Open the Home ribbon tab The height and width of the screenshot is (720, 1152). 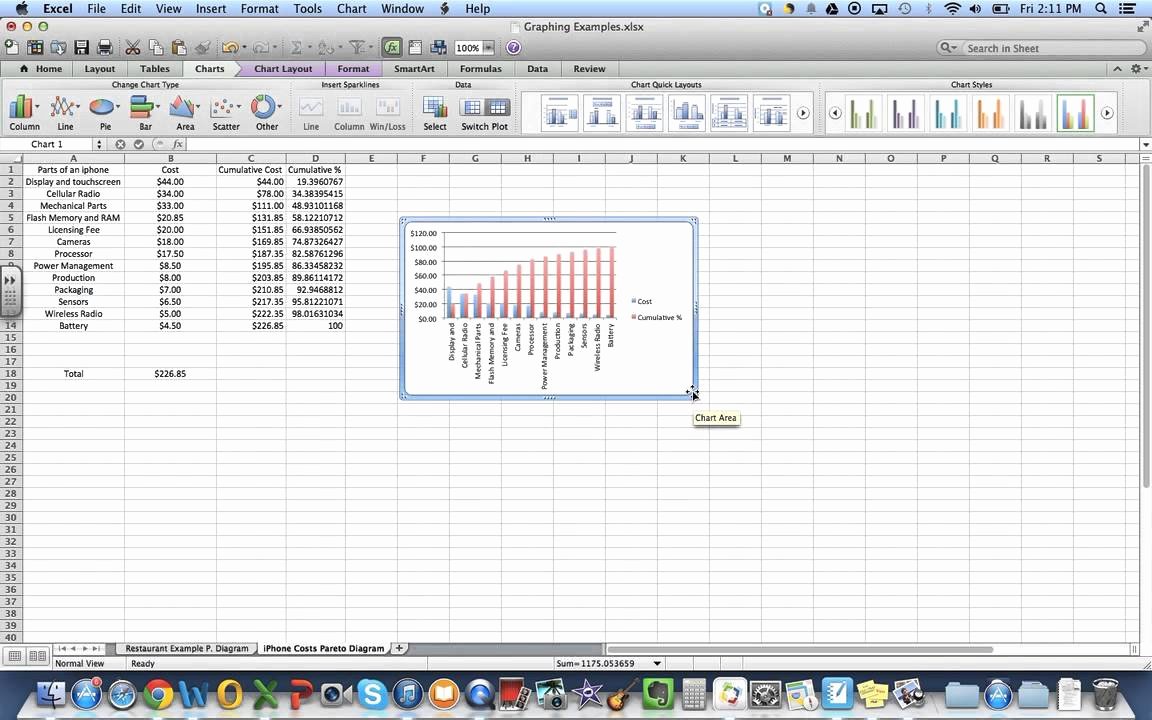click(42, 68)
